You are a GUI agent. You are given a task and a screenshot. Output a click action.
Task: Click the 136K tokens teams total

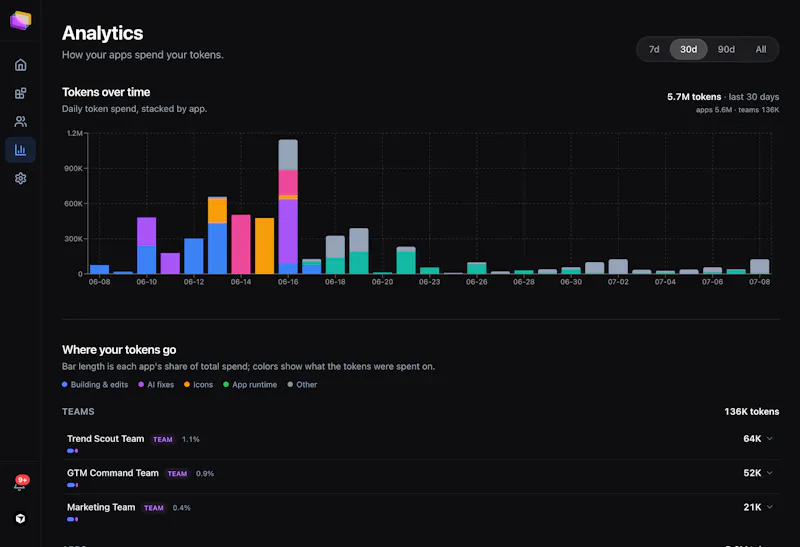point(752,412)
